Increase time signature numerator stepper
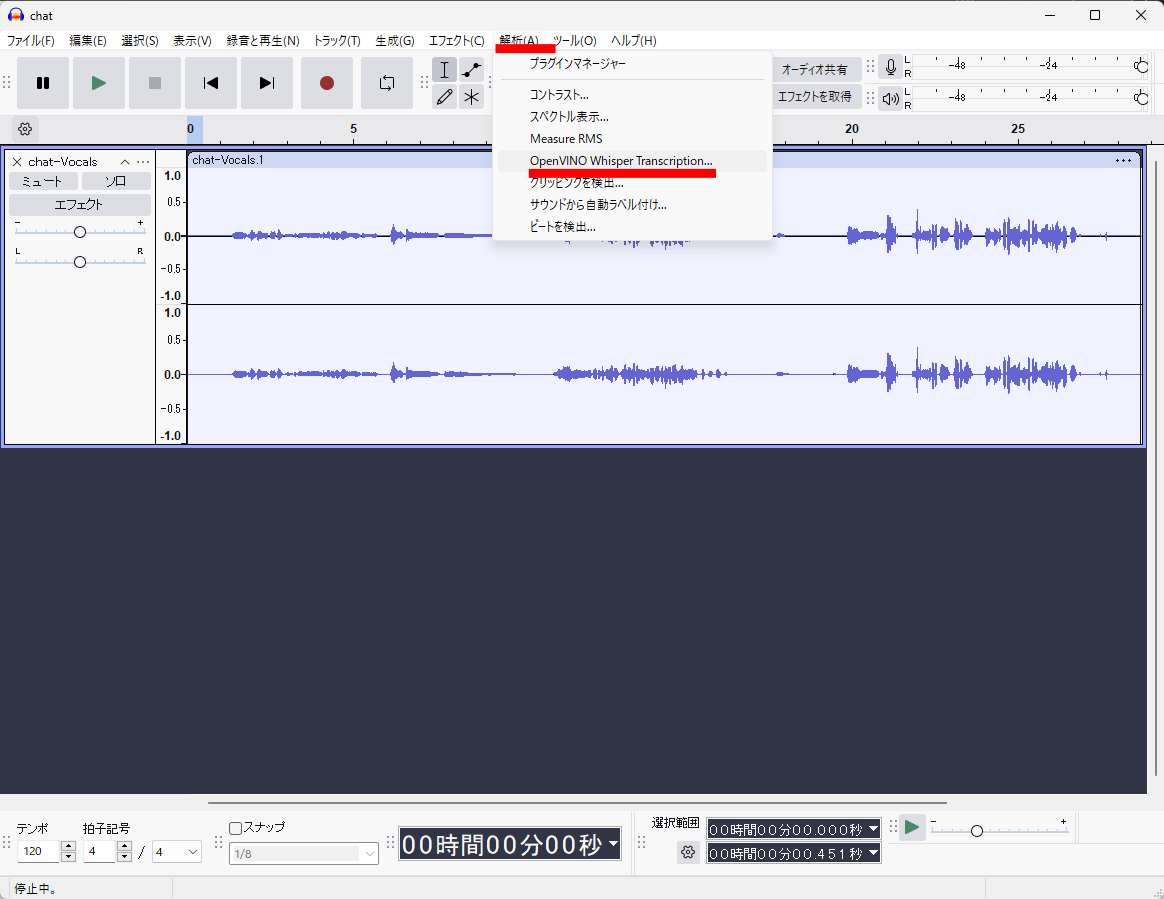Screen dimensions: 1164x899 pos(125,846)
